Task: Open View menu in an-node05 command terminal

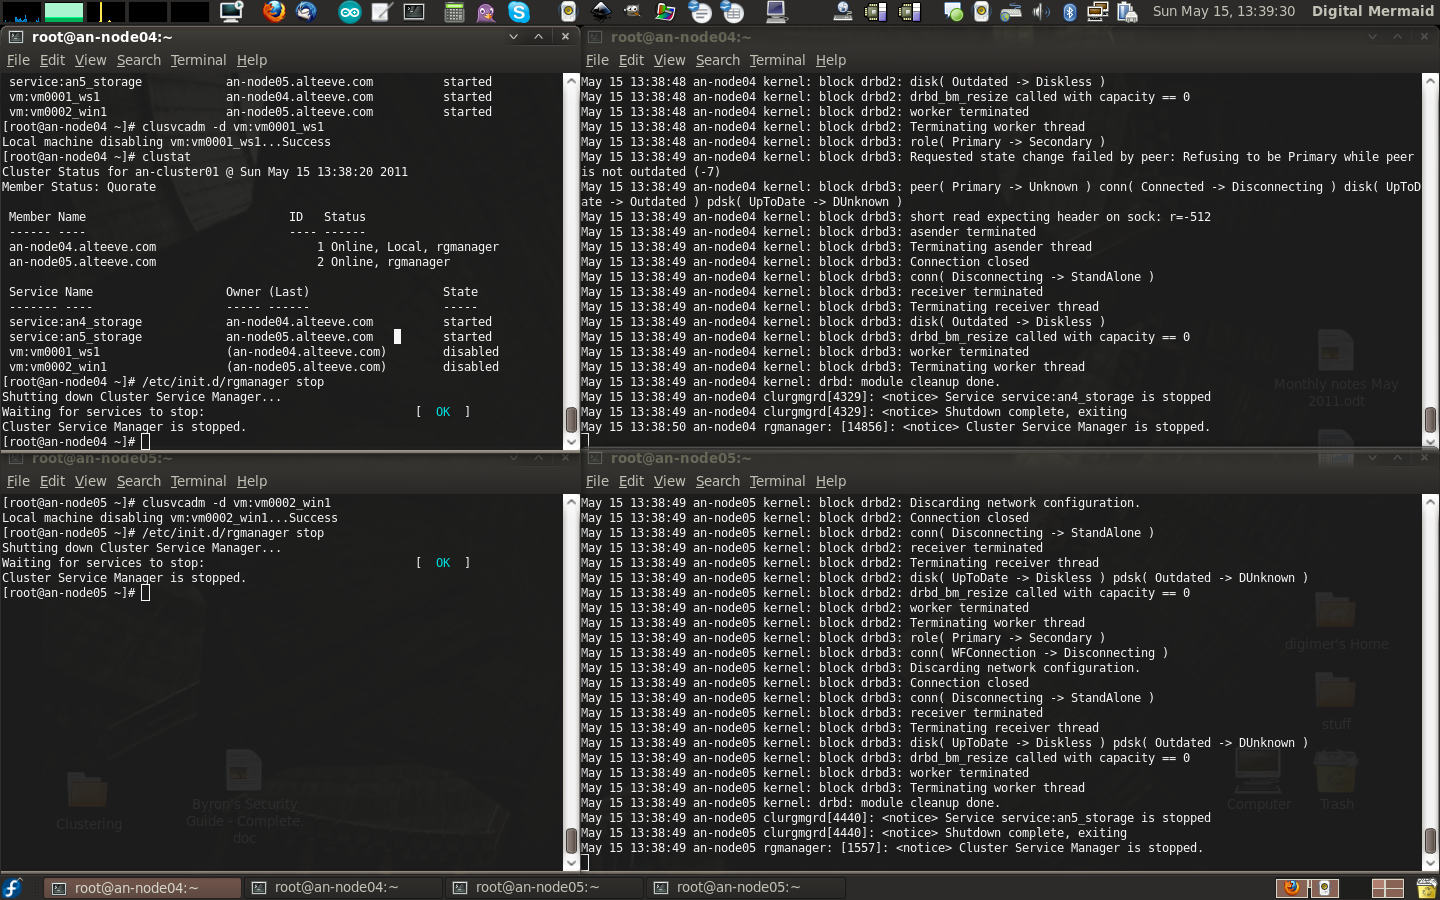Action: coord(90,481)
